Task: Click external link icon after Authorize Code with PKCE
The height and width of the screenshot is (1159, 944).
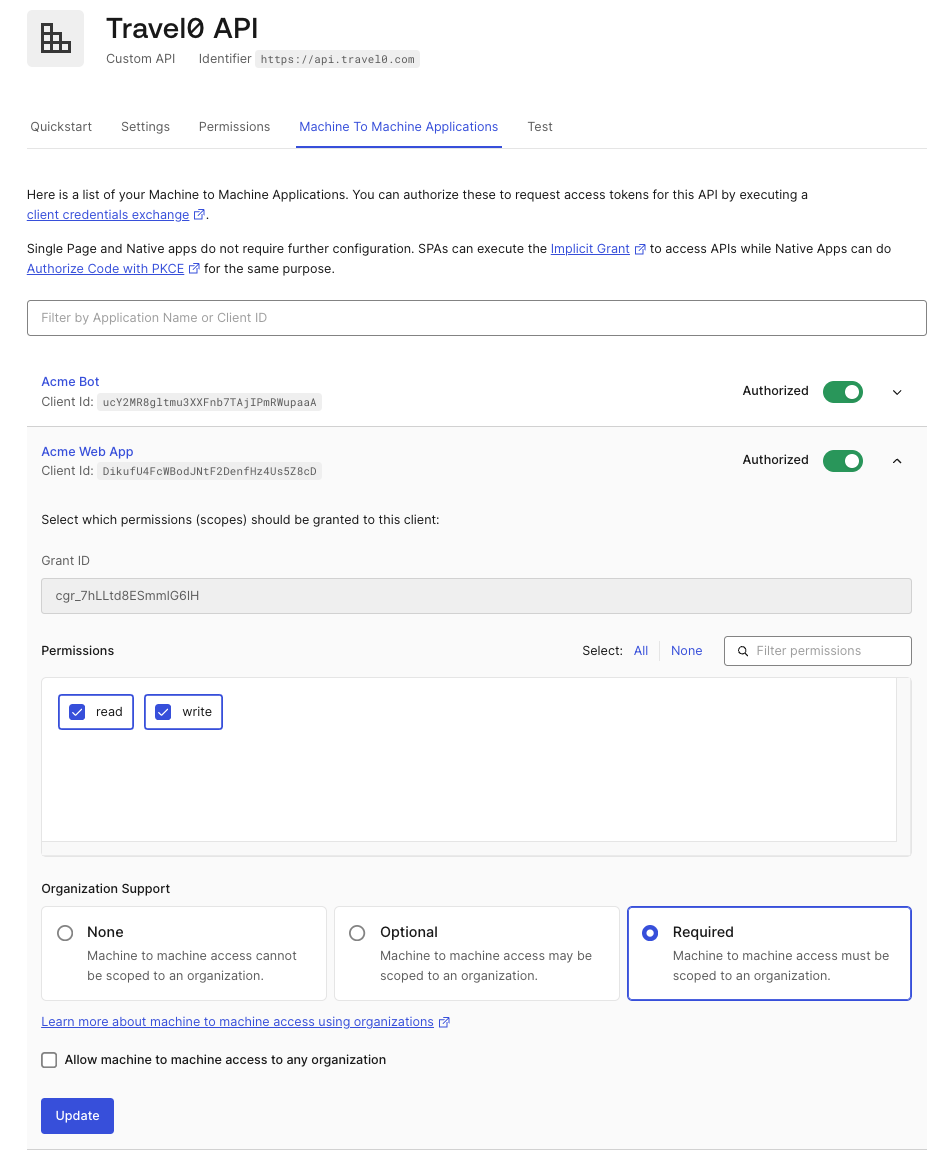Action: 194,268
